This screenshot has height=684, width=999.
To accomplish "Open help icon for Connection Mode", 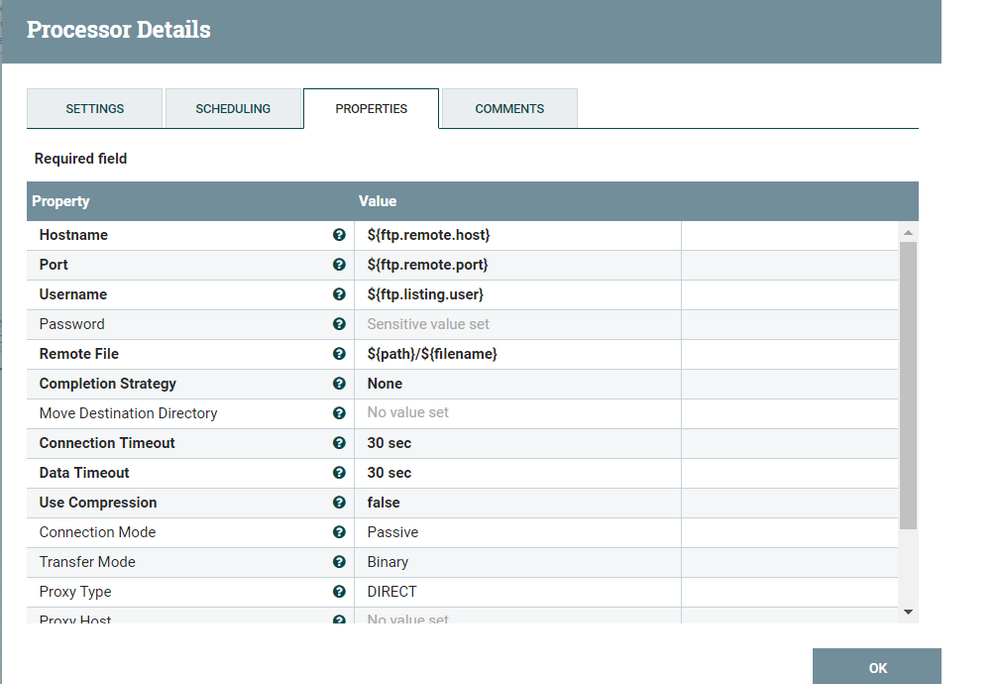I will click(x=339, y=532).
